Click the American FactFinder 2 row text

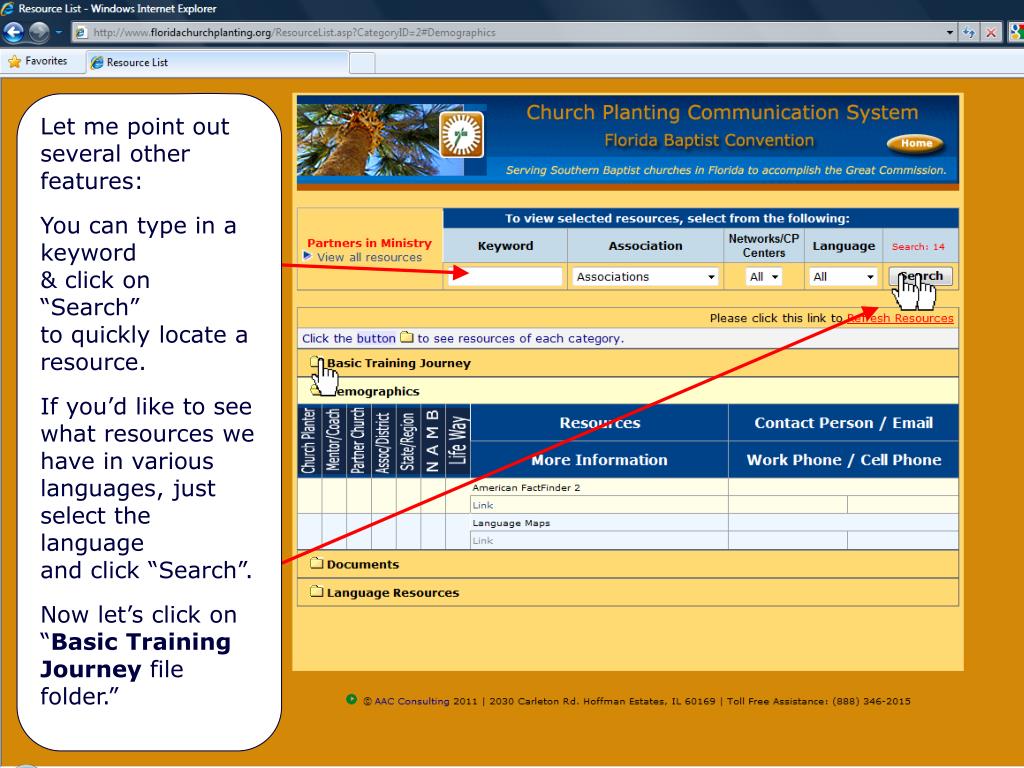(x=526, y=487)
